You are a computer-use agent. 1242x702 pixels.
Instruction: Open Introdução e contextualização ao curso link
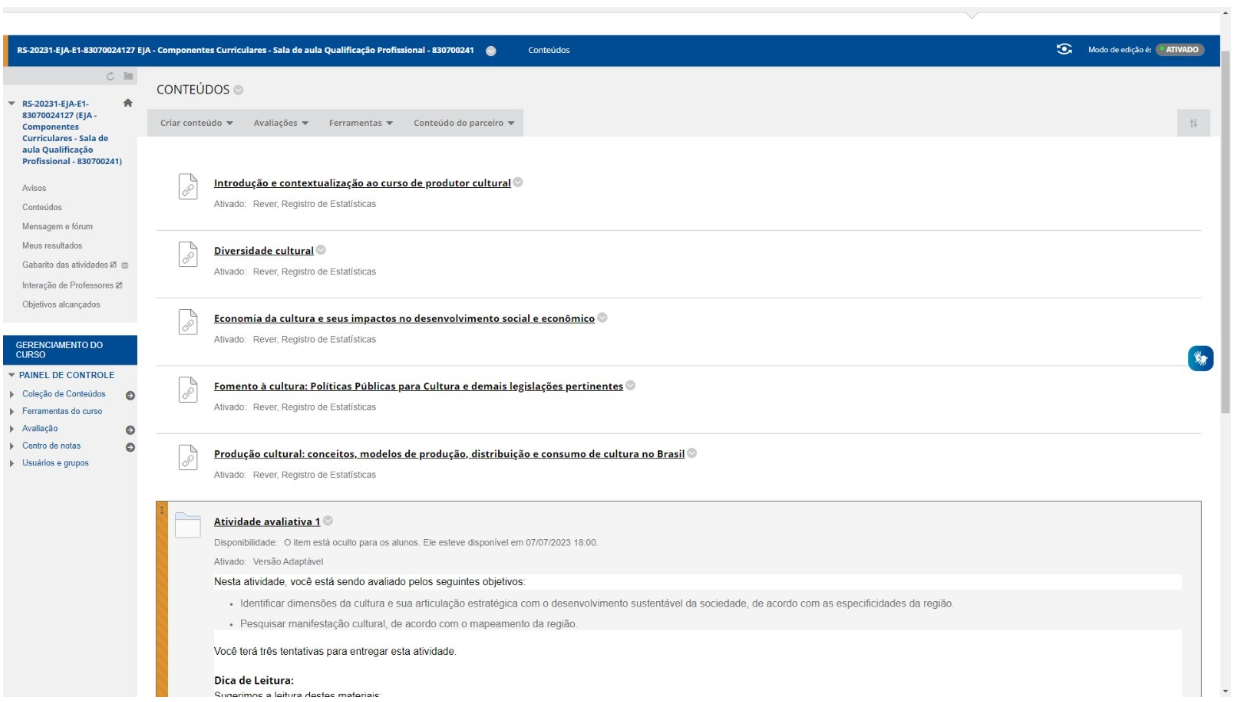click(x=362, y=183)
